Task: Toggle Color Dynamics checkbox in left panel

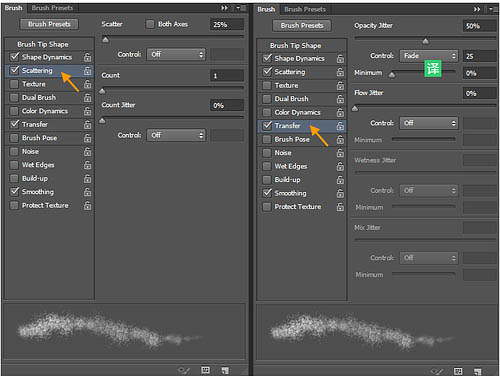Action: [x=14, y=111]
